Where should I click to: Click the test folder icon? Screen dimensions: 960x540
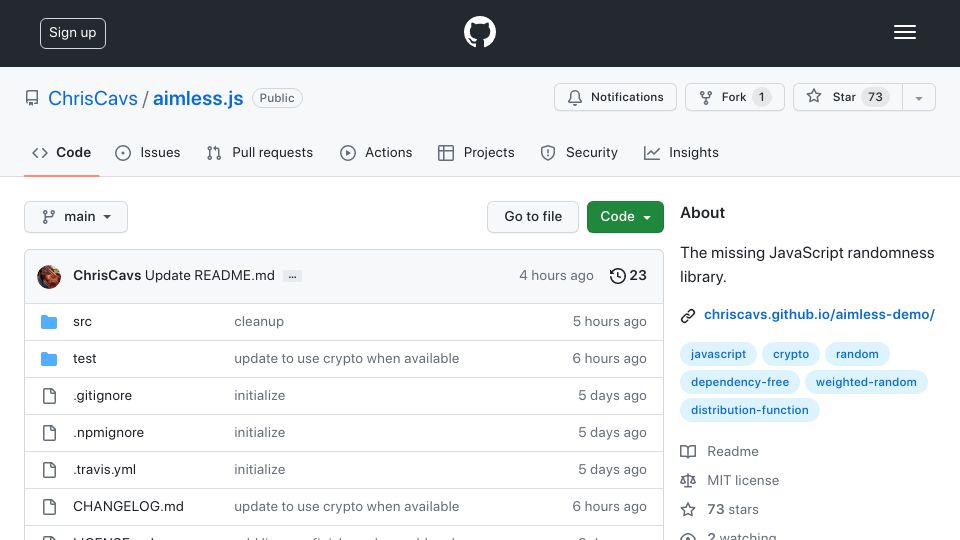coord(49,359)
